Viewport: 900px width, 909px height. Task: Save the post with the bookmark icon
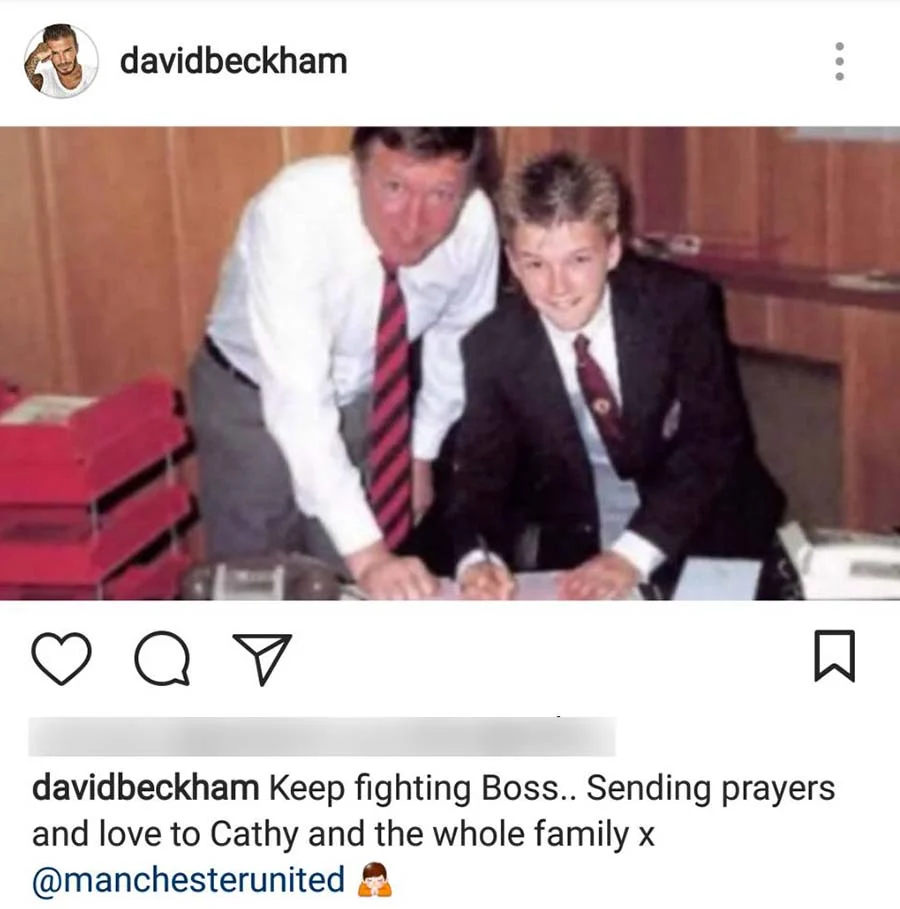834,656
